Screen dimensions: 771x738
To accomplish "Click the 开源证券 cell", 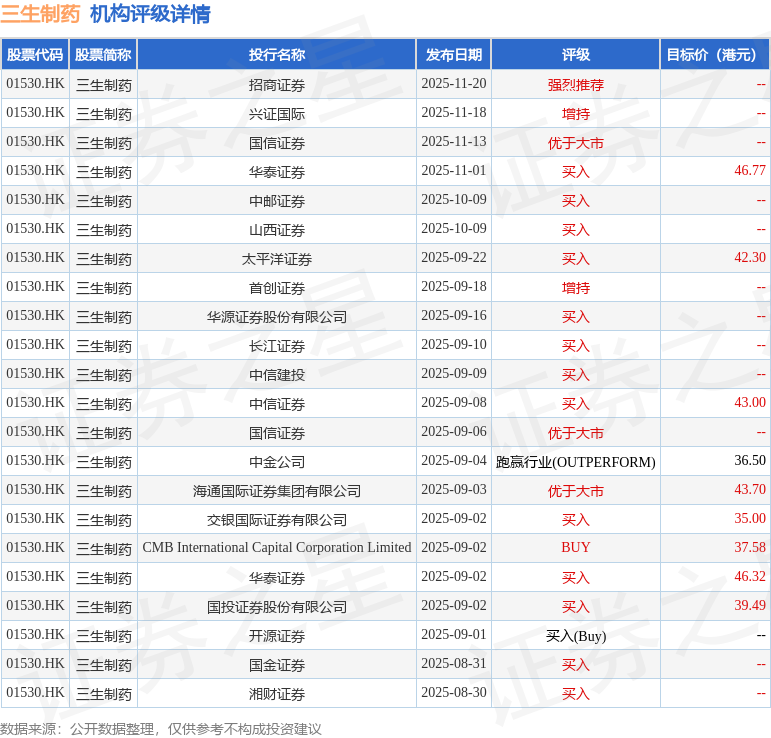I will [277, 636].
